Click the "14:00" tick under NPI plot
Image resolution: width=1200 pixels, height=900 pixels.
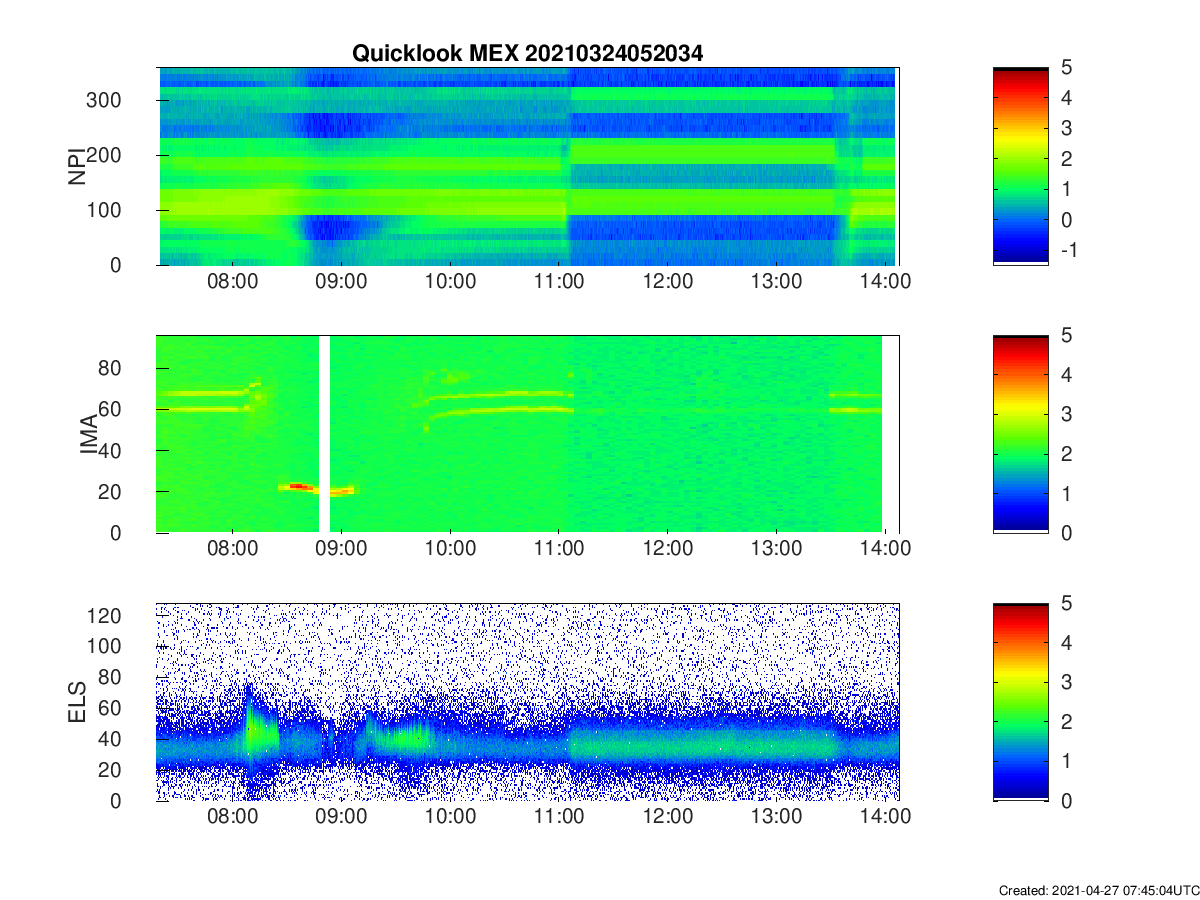click(x=886, y=283)
